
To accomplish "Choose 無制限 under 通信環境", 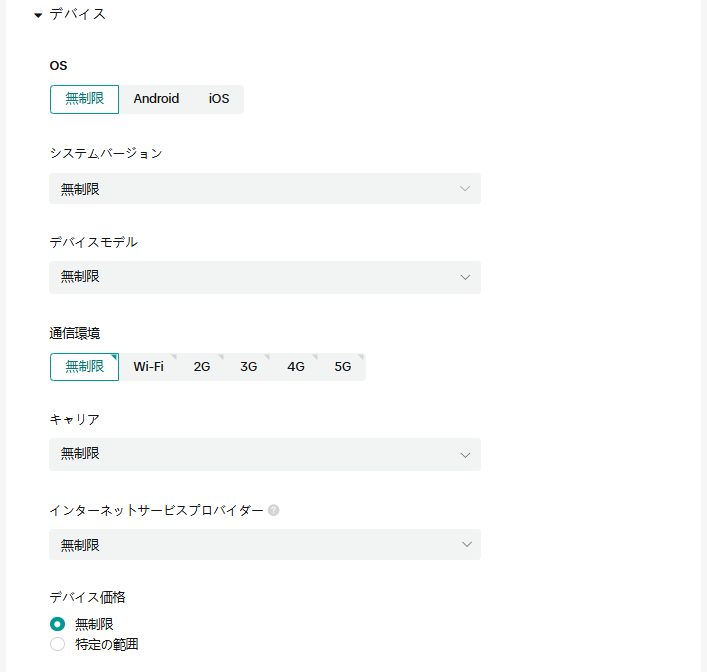I will (84, 367).
